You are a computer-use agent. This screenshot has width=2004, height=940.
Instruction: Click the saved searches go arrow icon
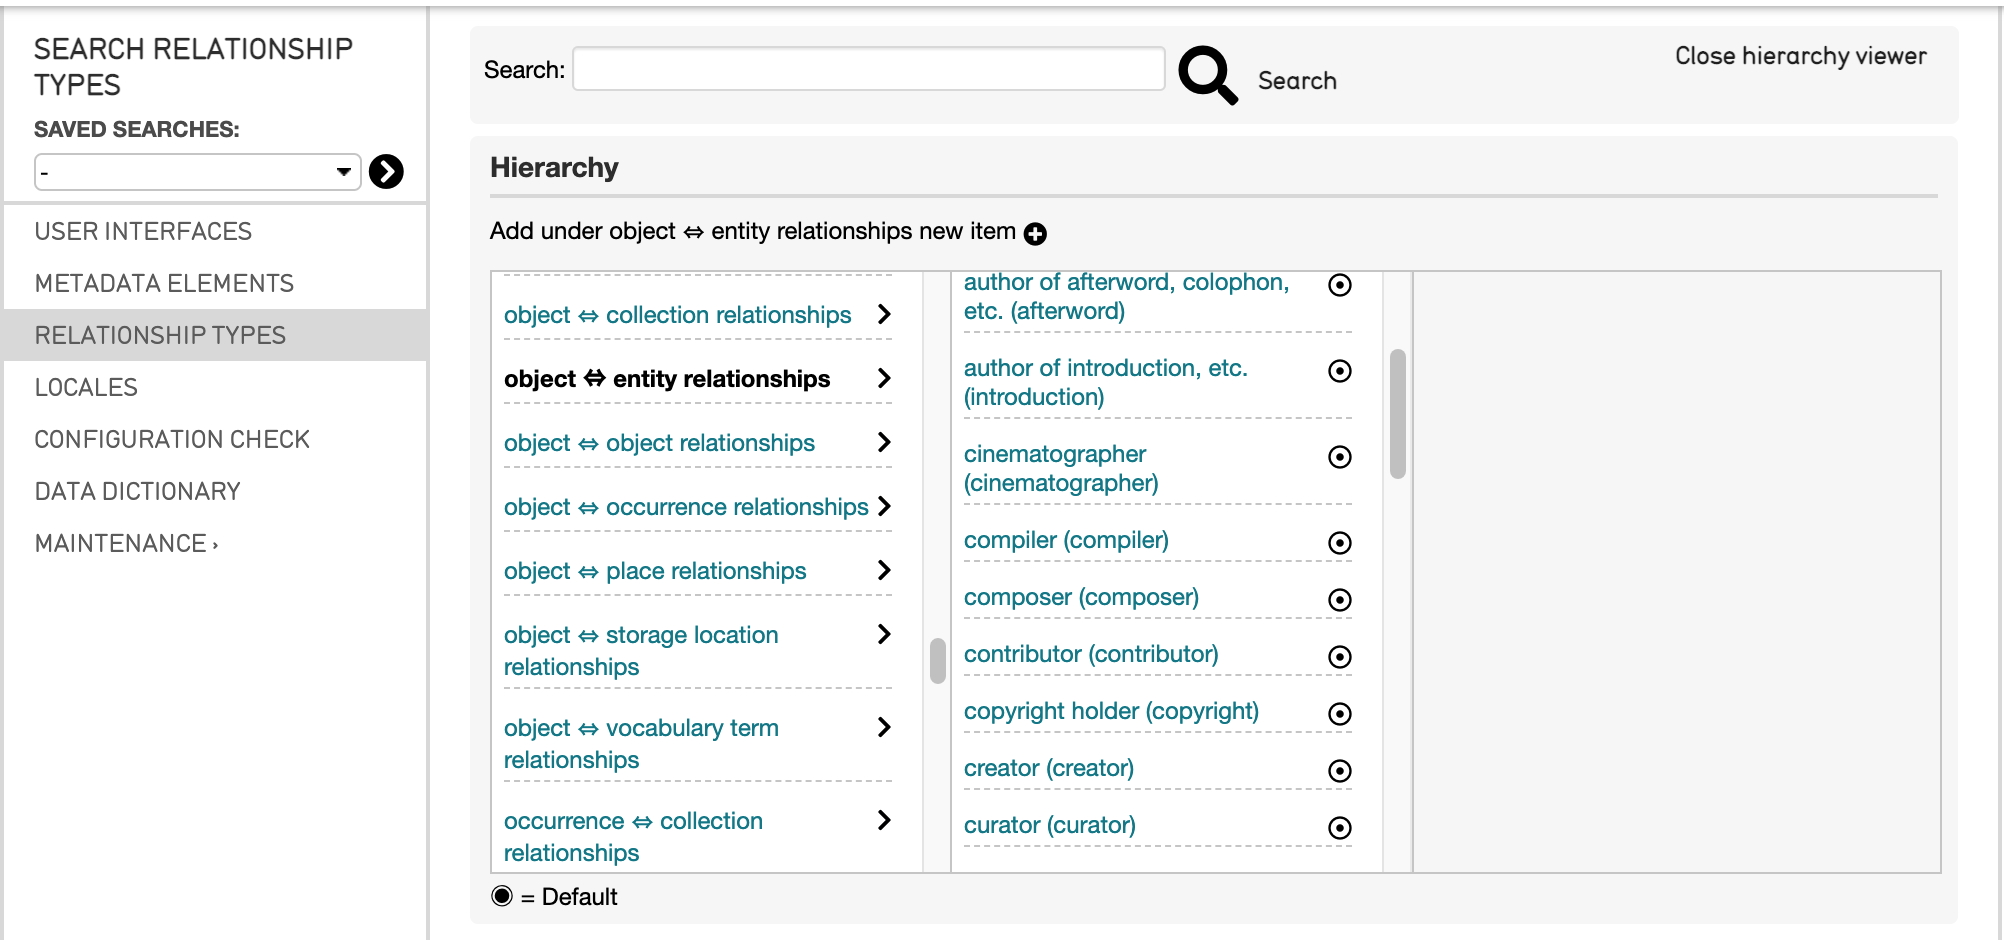click(x=386, y=172)
